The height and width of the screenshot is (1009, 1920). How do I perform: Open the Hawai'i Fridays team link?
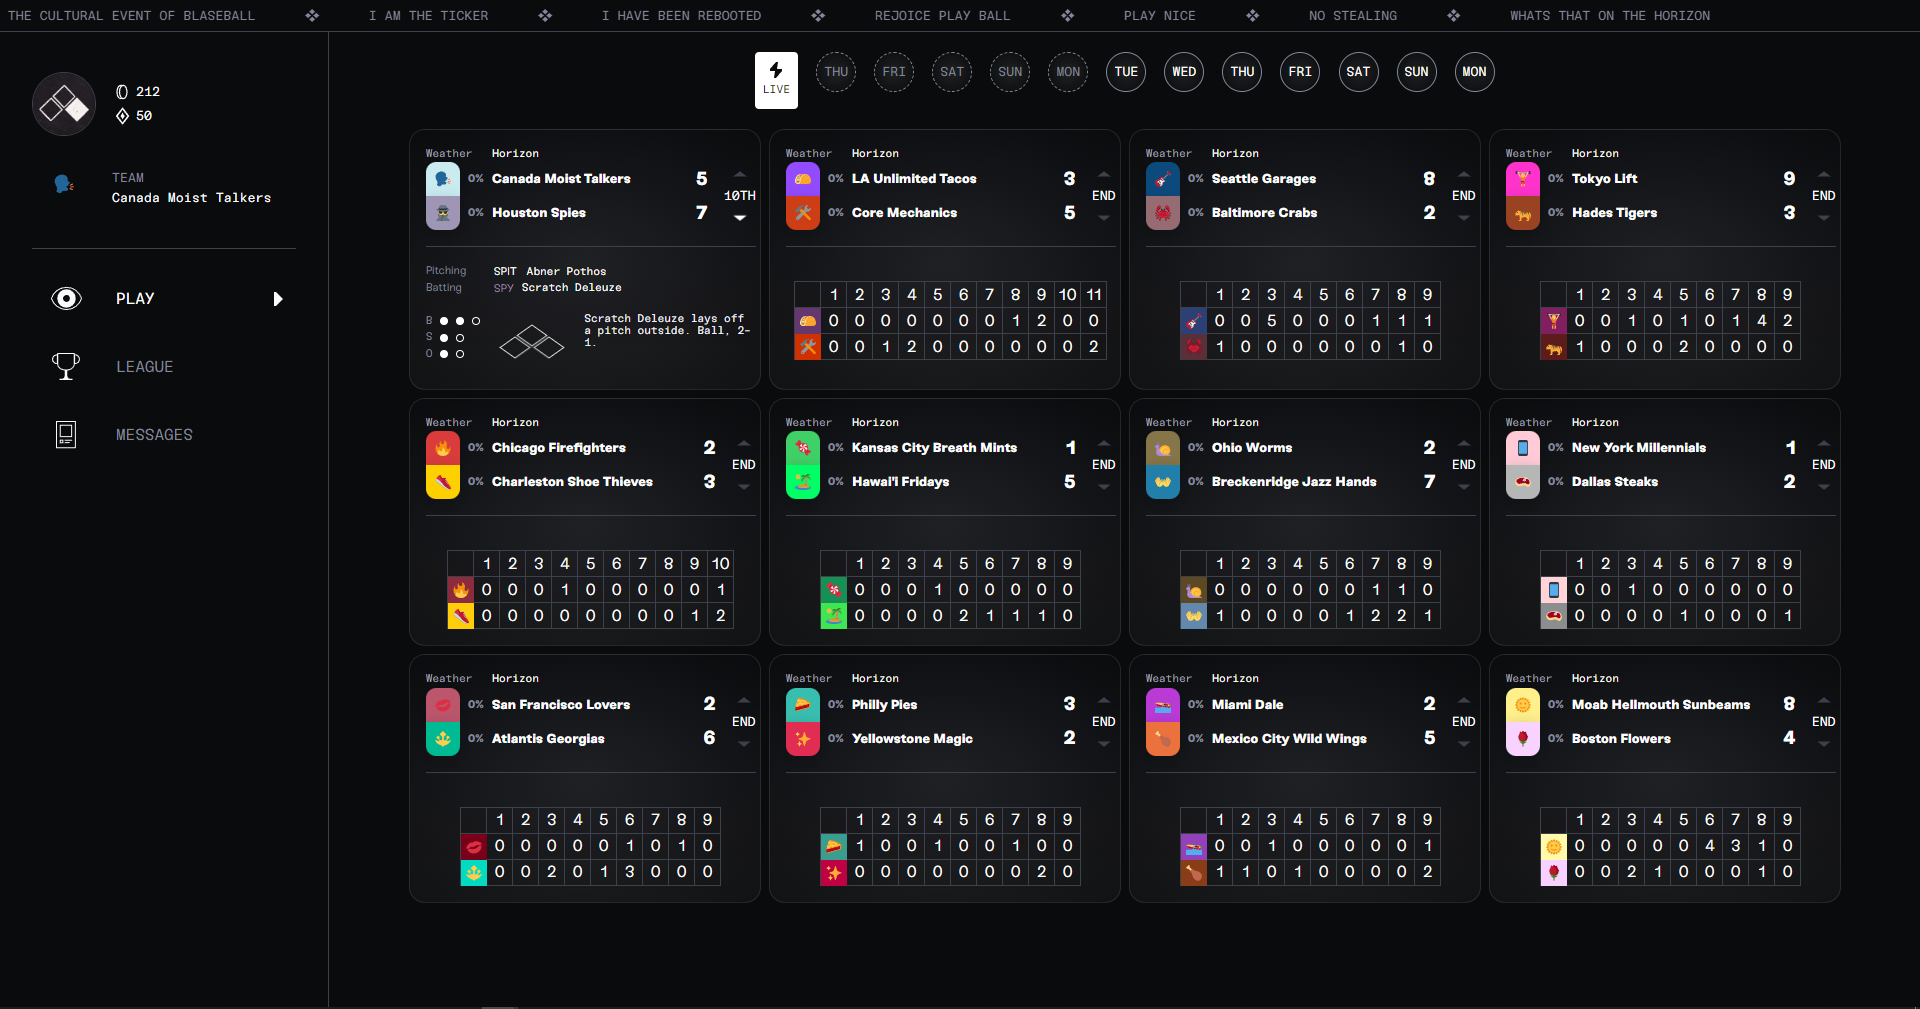point(900,482)
